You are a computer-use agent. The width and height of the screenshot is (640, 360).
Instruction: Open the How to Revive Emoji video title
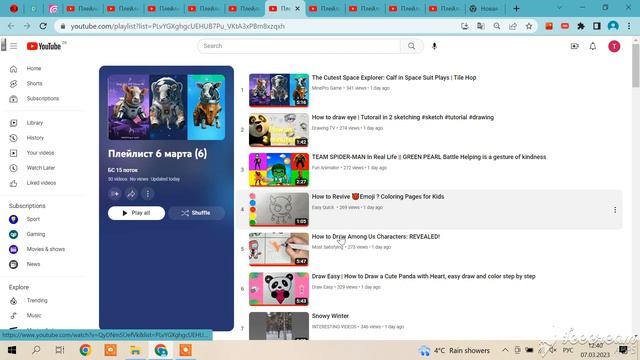click(378, 196)
